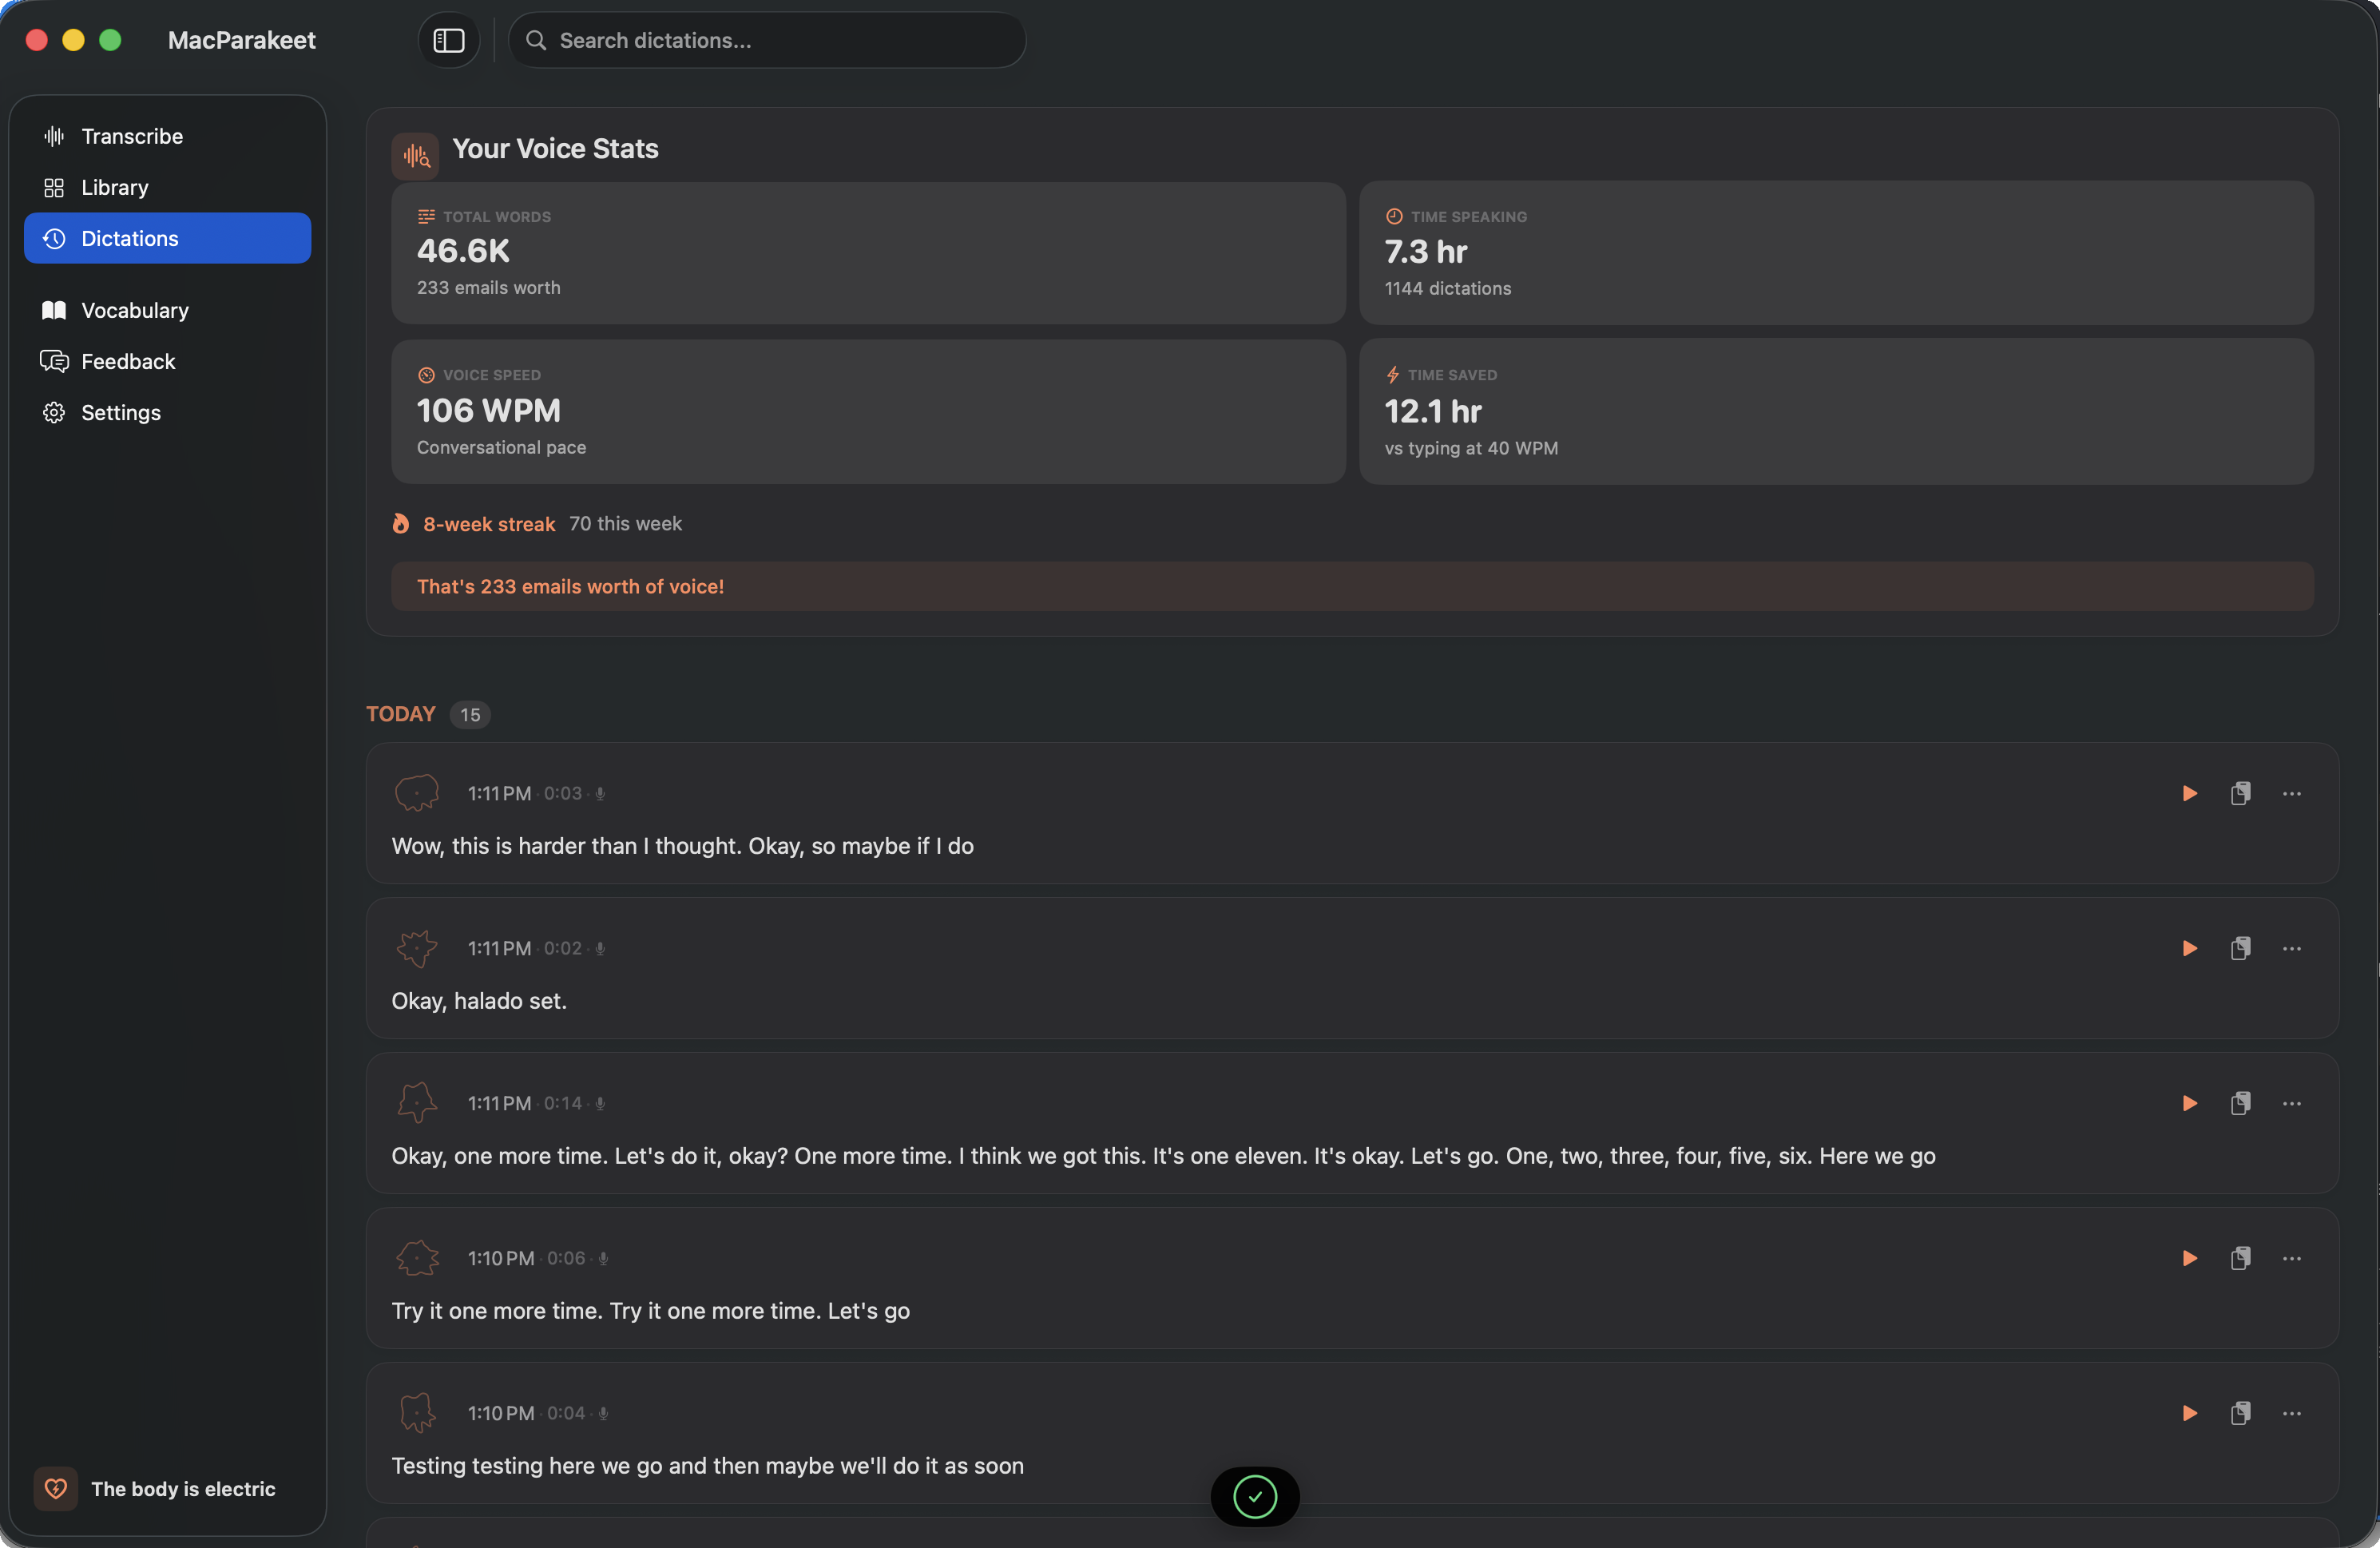Click 'The body is electric' text

pyautogui.click(x=183, y=1488)
